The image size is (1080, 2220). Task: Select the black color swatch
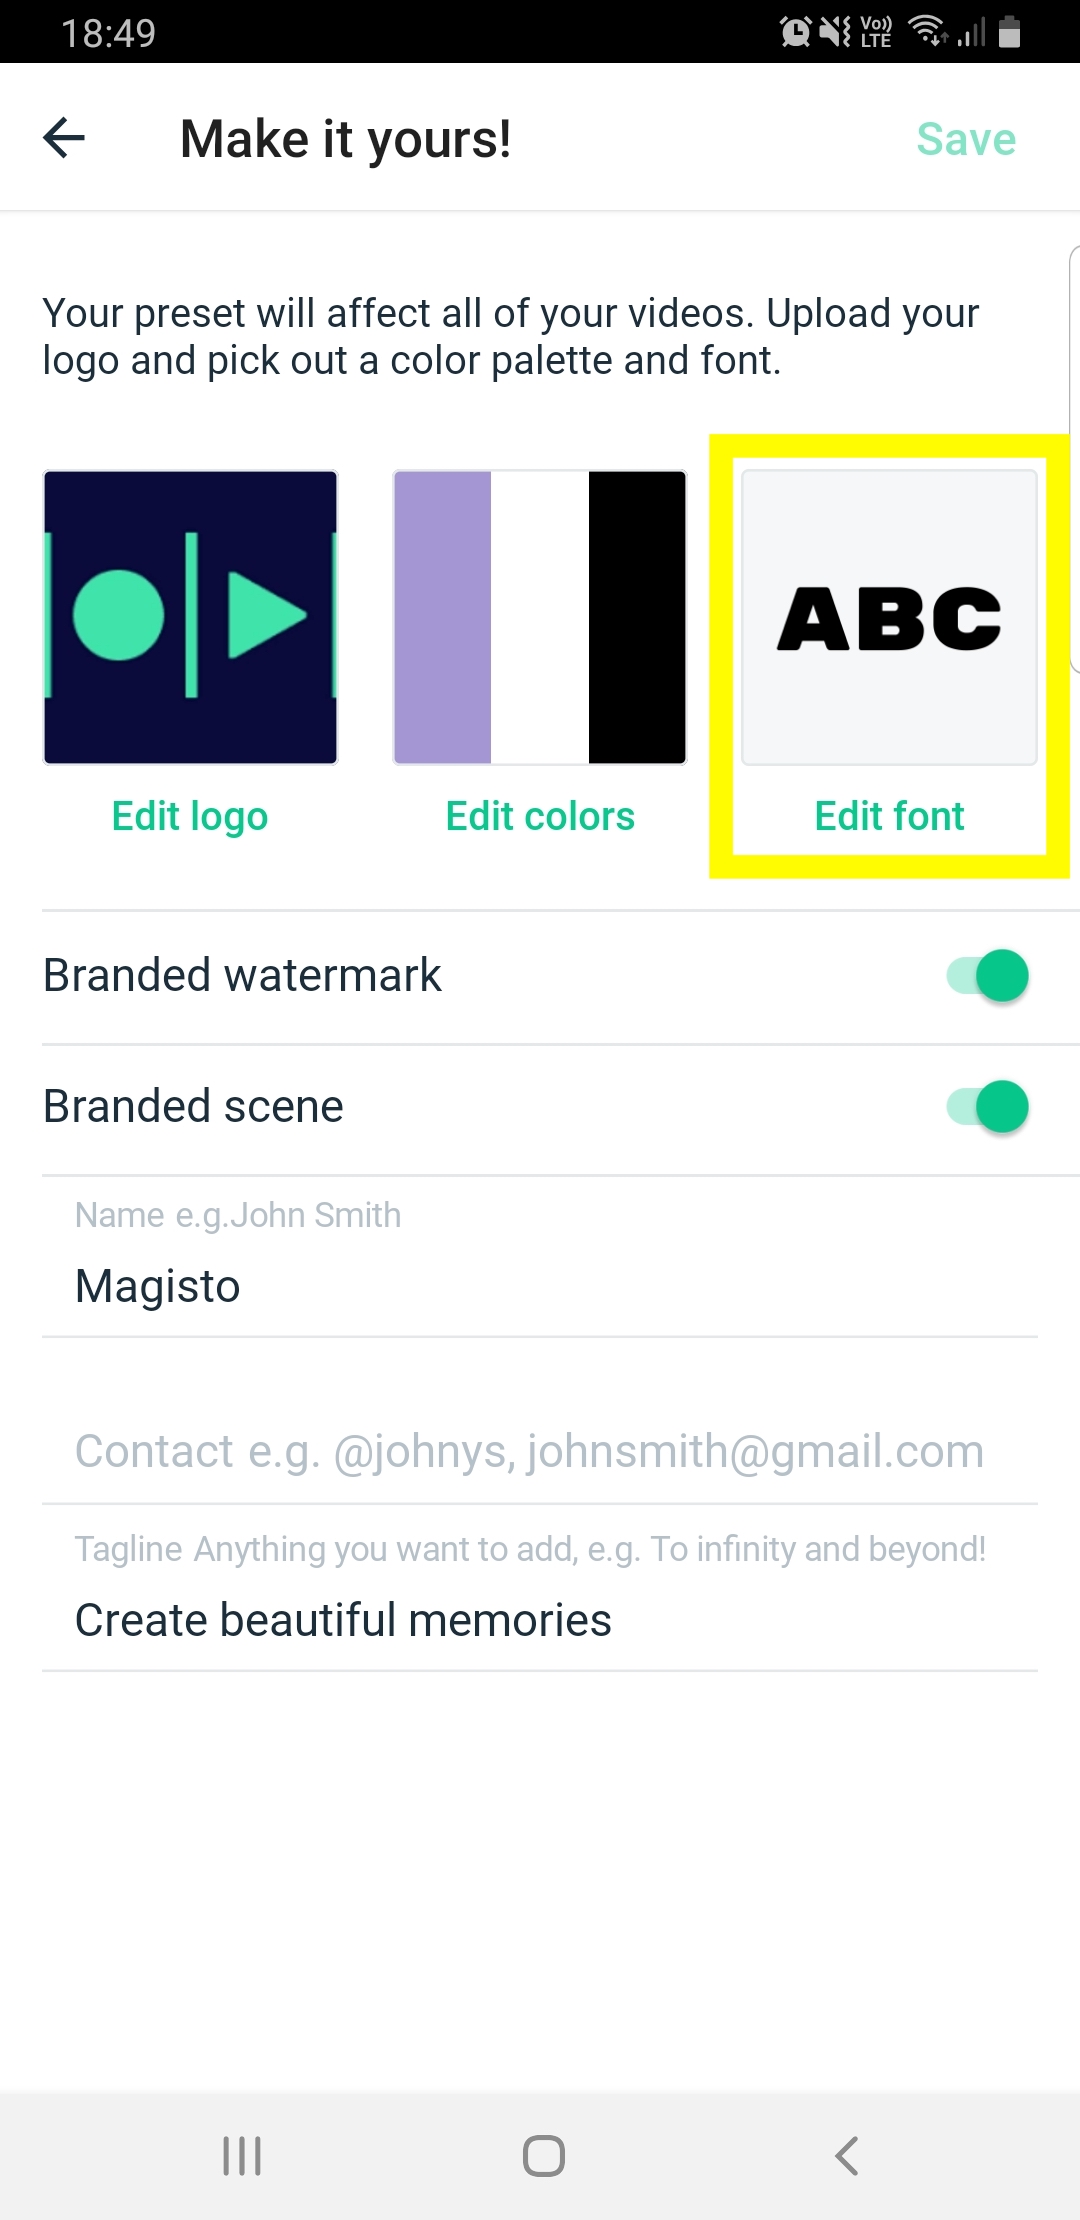click(637, 618)
